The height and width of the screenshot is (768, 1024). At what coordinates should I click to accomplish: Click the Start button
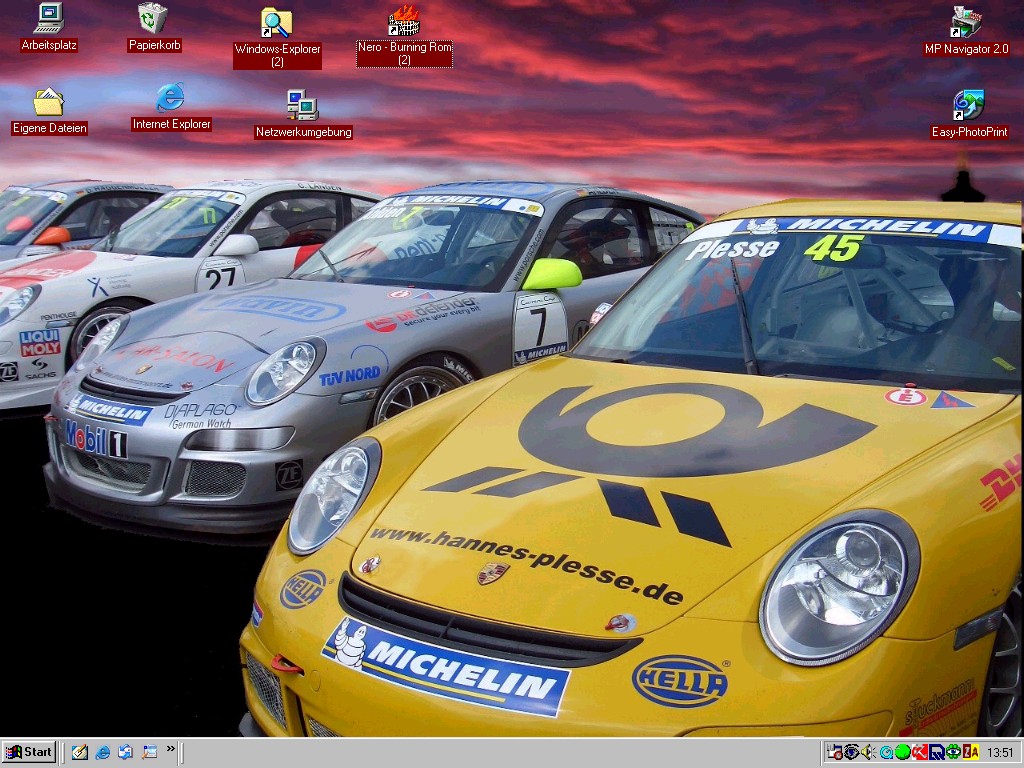click(x=29, y=752)
